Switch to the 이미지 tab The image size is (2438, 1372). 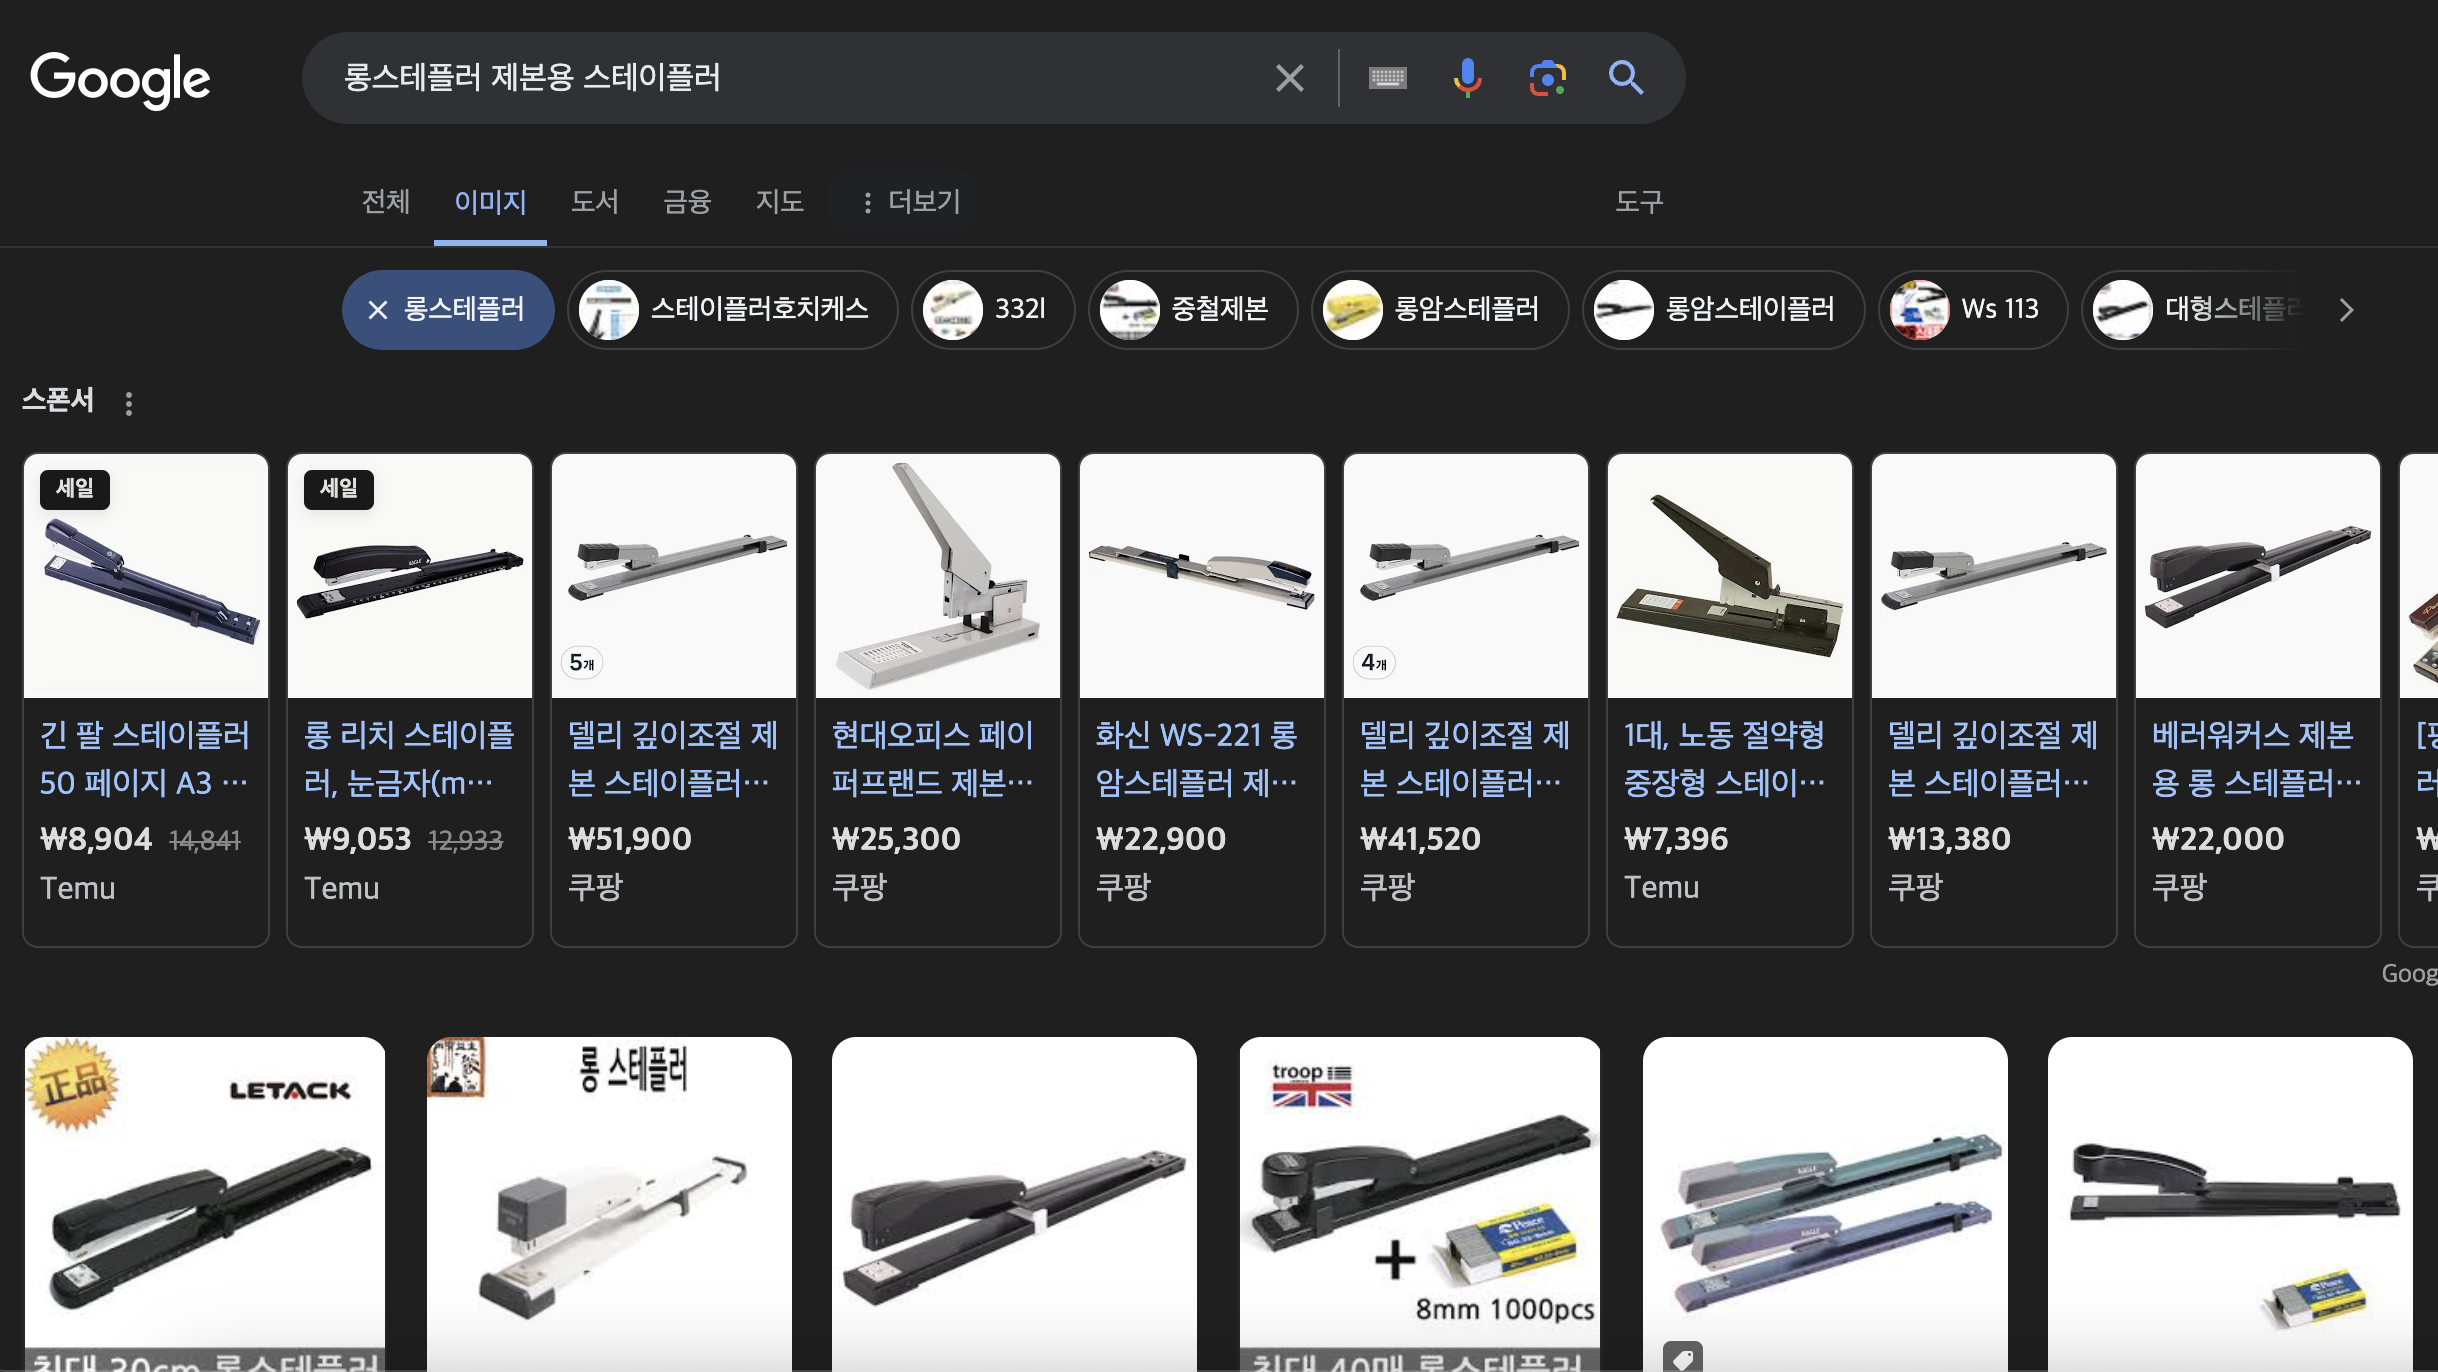pos(490,202)
